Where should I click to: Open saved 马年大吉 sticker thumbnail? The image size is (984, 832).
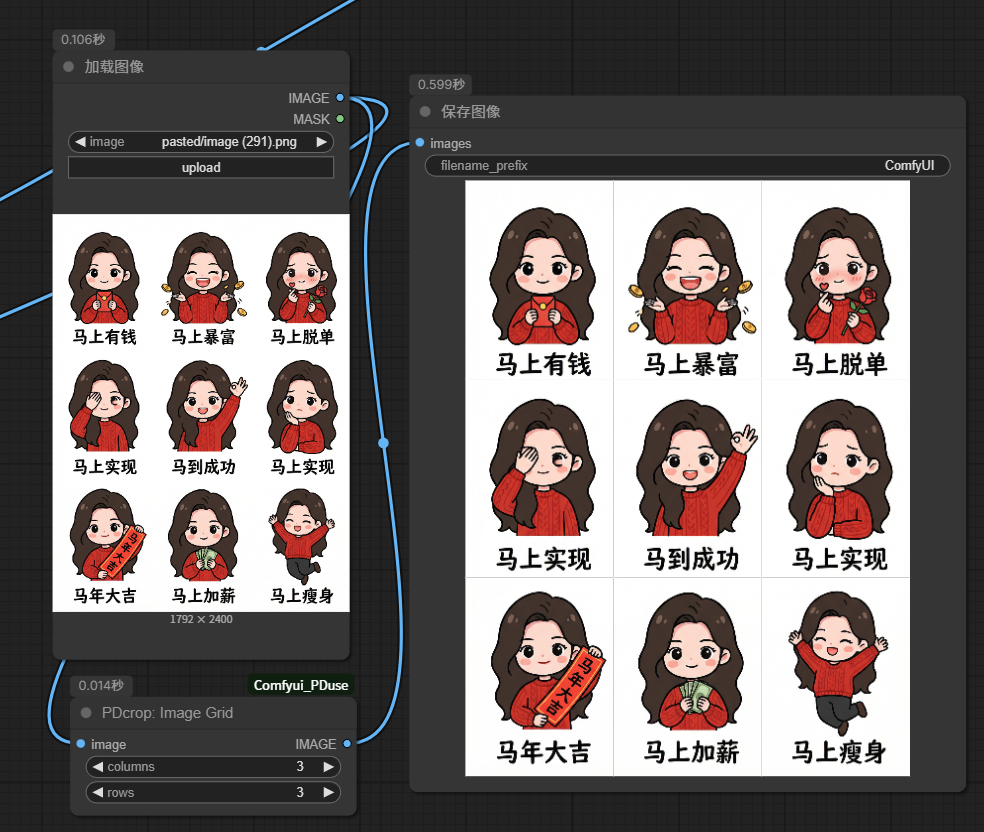tap(539, 677)
